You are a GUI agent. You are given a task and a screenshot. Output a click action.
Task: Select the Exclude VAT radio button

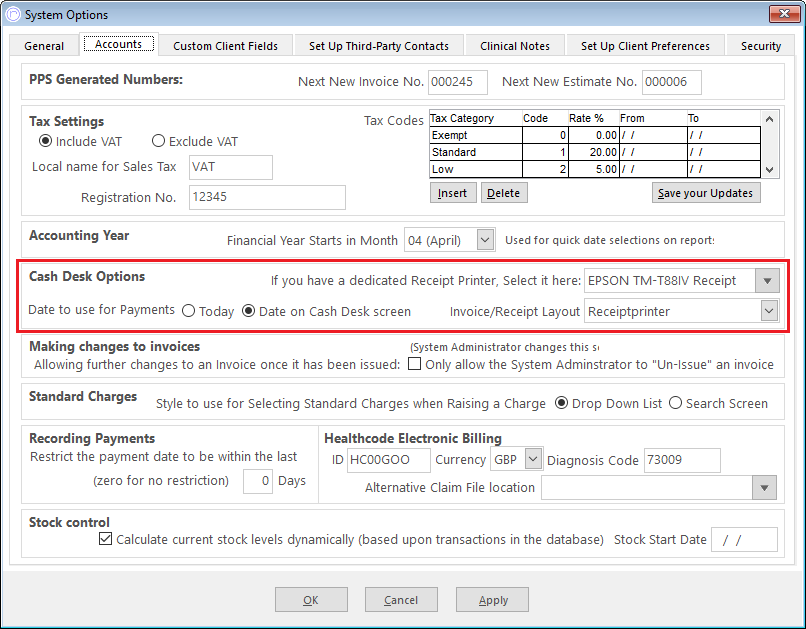click(158, 141)
